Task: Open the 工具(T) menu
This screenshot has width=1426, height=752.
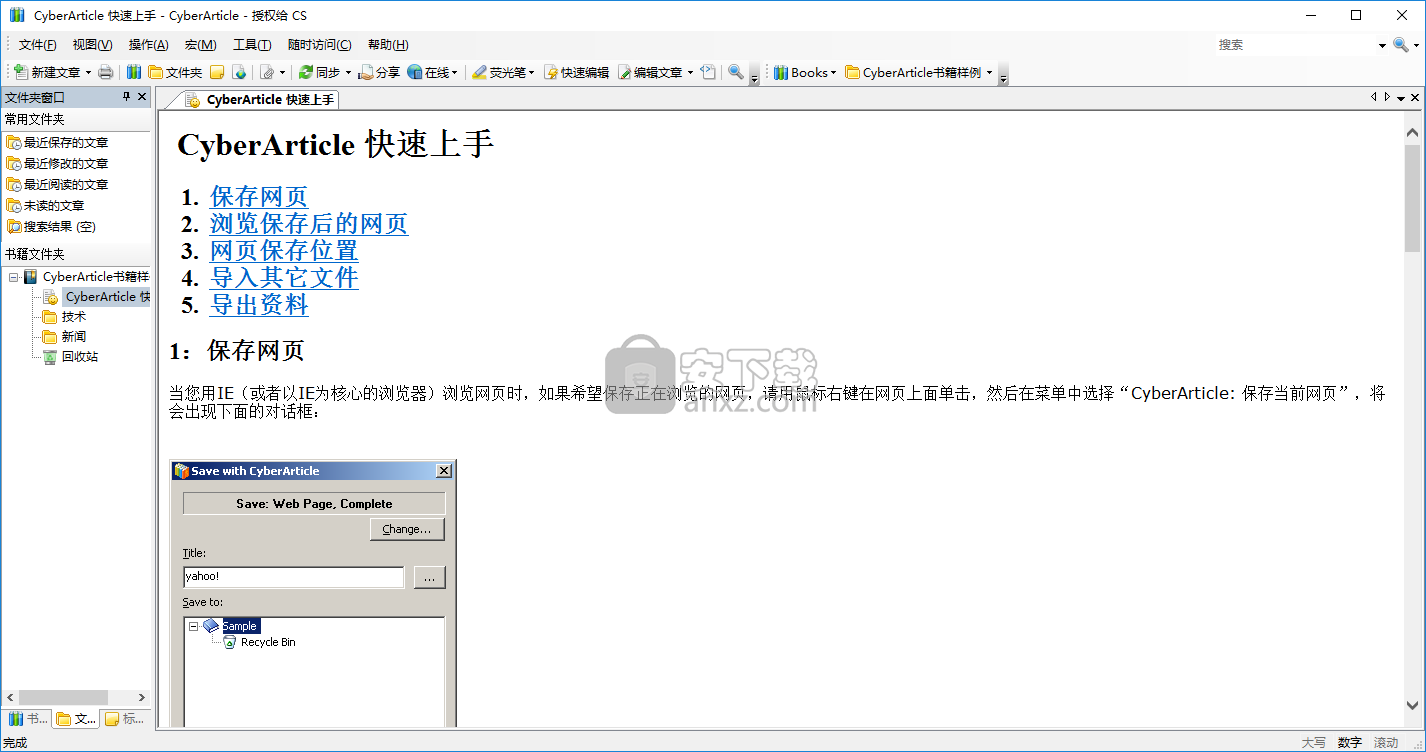Action: [x=252, y=44]
